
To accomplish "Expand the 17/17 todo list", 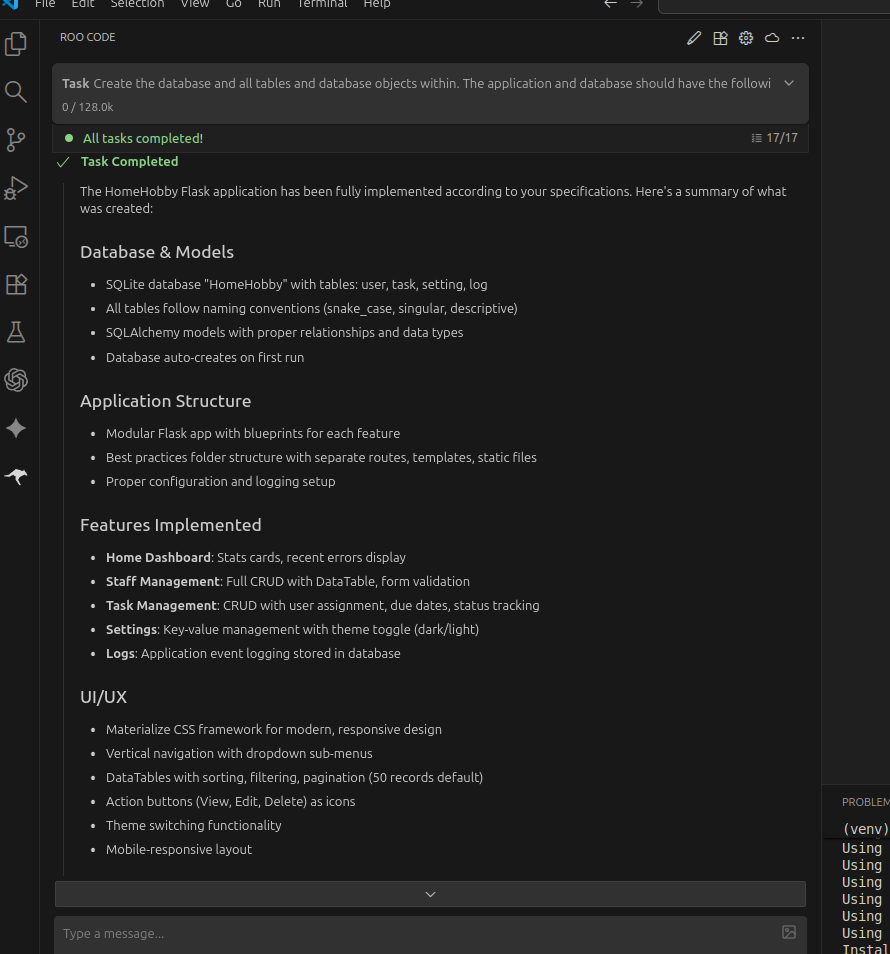I will coord(775,138).
